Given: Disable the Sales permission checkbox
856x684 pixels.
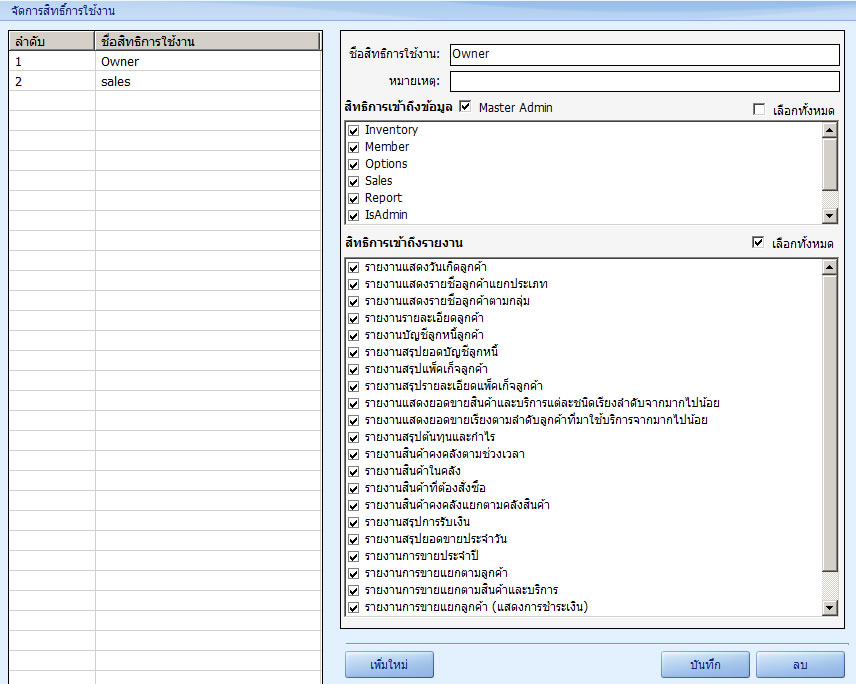Looking at the screenshot, I should [353, 182].
